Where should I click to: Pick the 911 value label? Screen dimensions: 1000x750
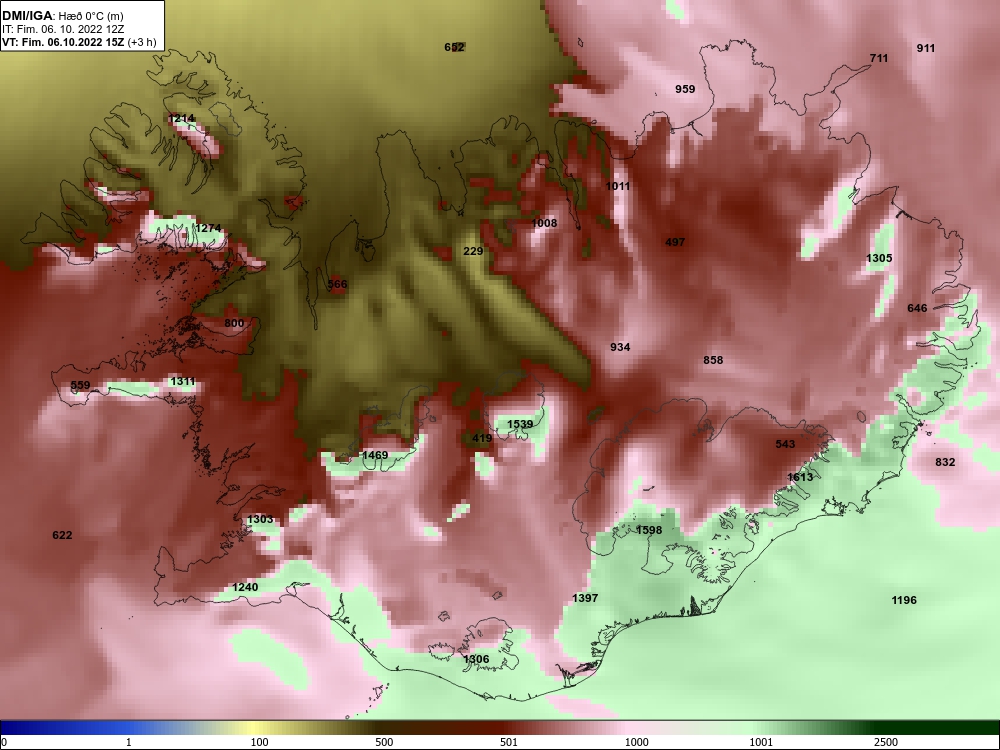pyautogui.click(x=926, y=48)
